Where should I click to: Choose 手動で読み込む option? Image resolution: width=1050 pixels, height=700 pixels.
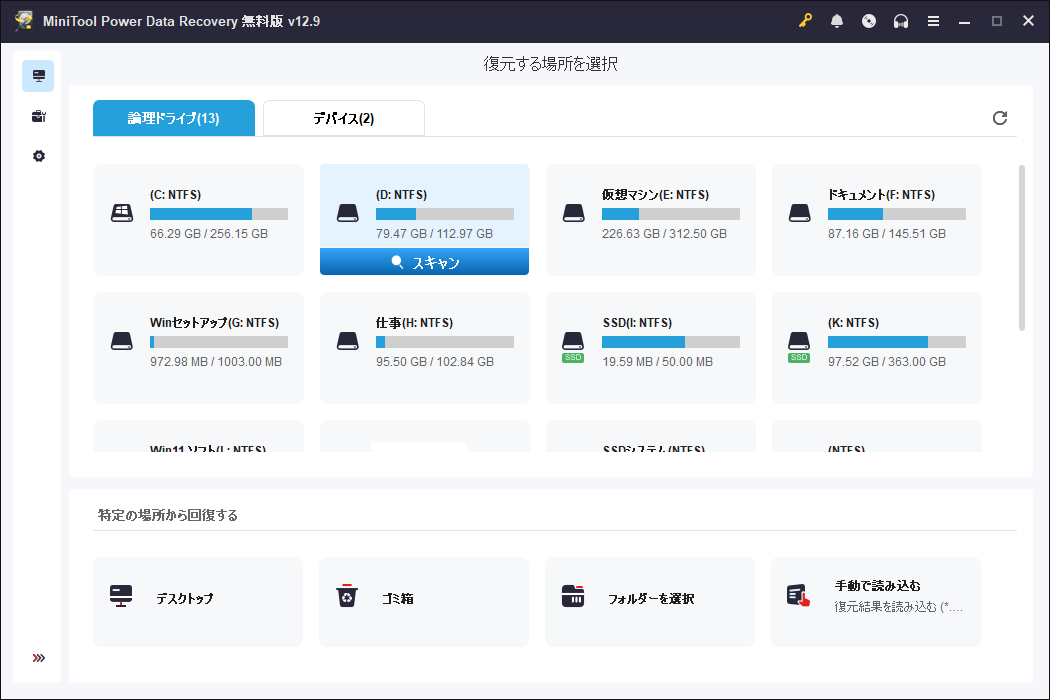[876, 602]
